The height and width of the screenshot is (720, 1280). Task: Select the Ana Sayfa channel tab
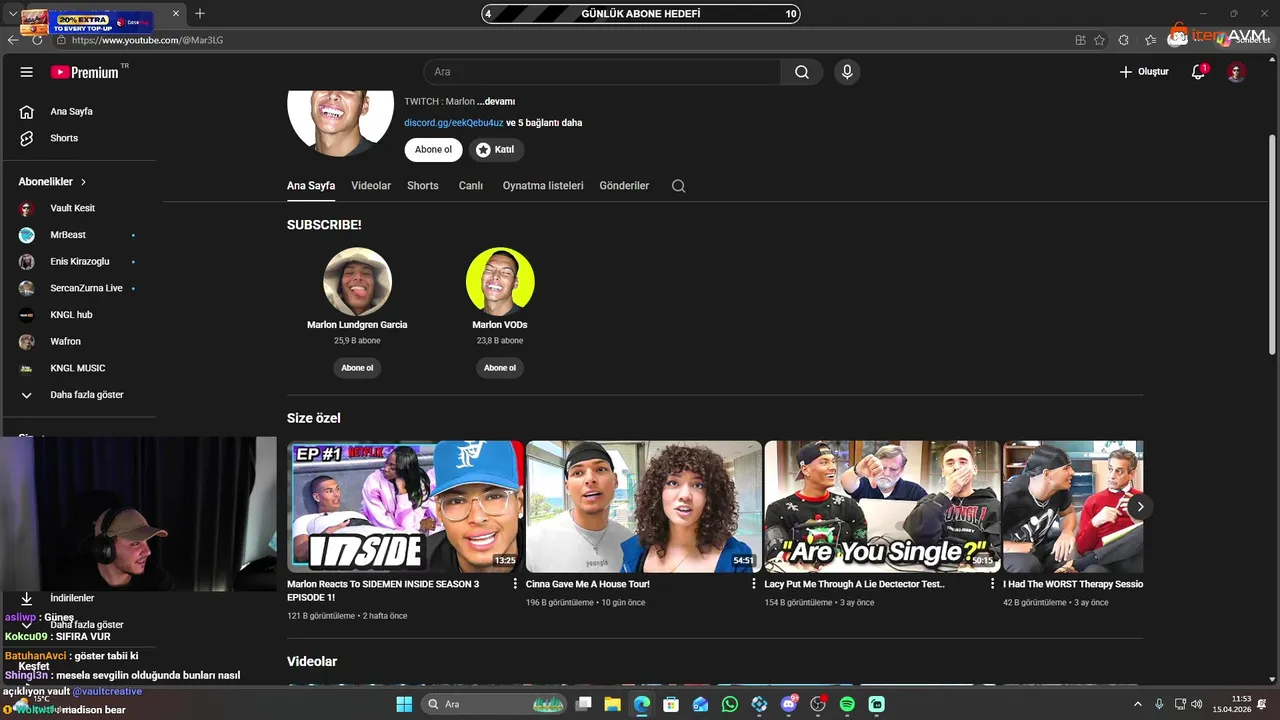coord(311,186)
